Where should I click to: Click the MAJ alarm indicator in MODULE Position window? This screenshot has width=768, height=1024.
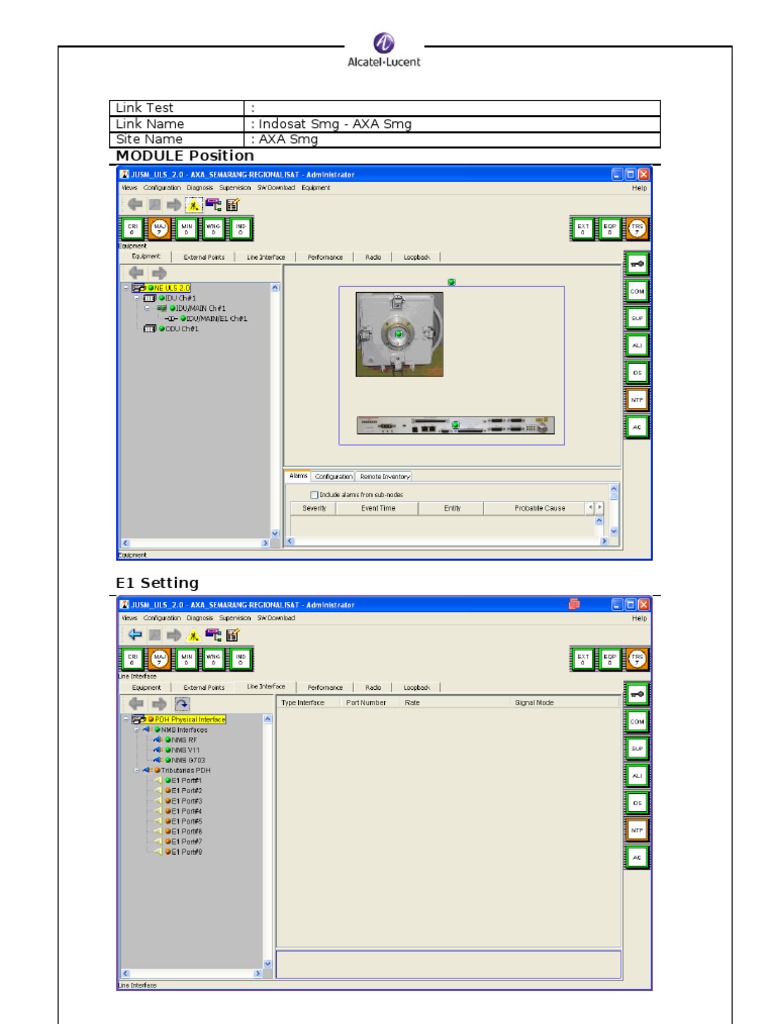point(159,229)
